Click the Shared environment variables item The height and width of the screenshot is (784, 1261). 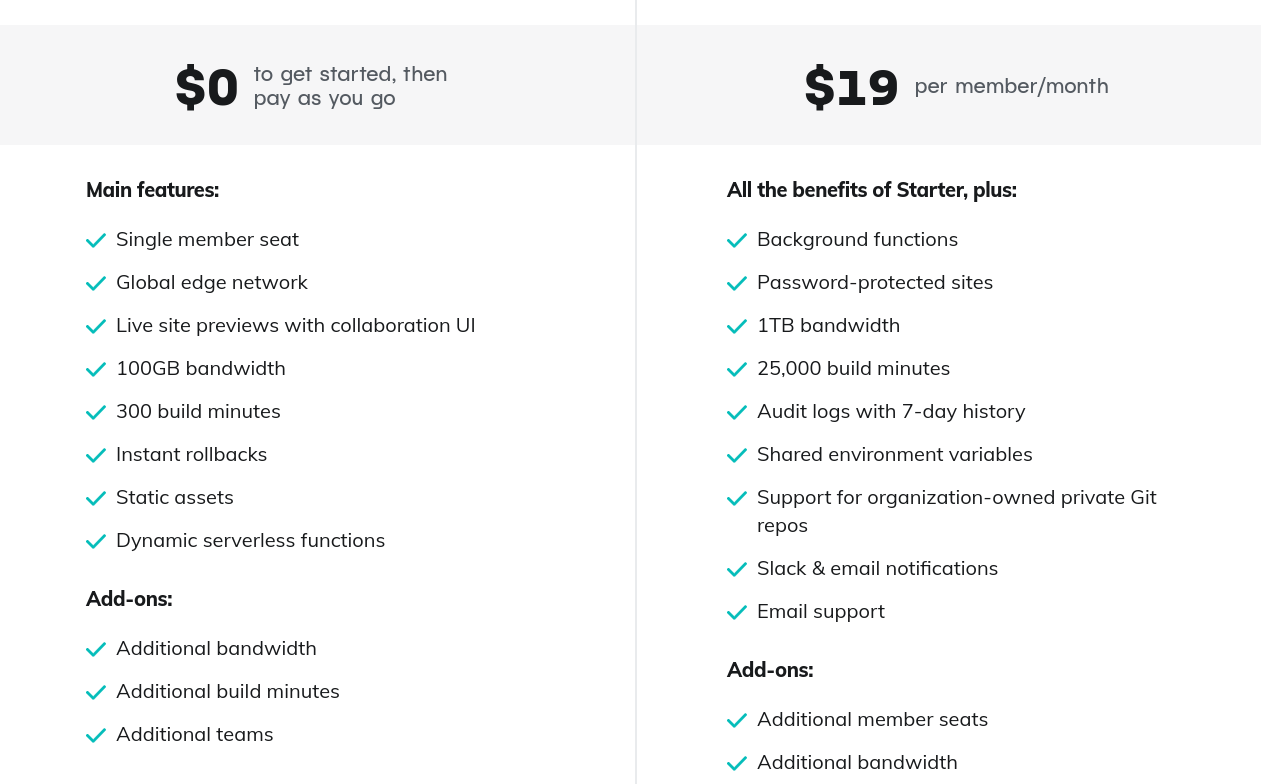(895, 455)
